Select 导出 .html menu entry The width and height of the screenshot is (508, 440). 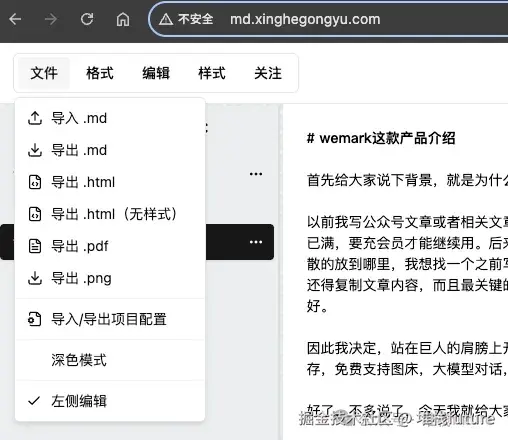[110, 182]
